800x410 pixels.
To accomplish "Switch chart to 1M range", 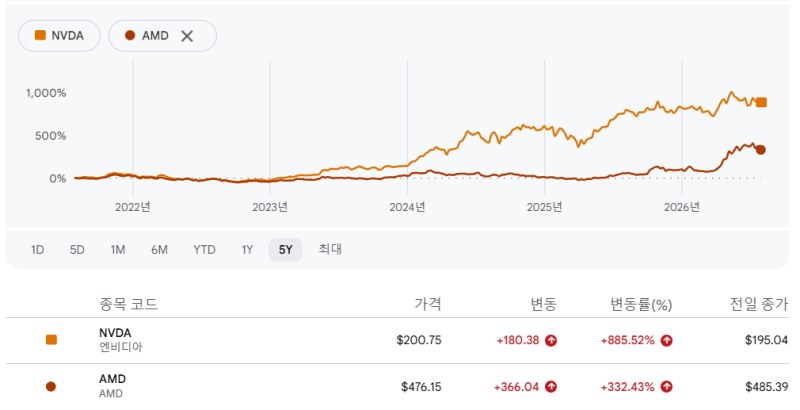I will click(x=118, y=250).
